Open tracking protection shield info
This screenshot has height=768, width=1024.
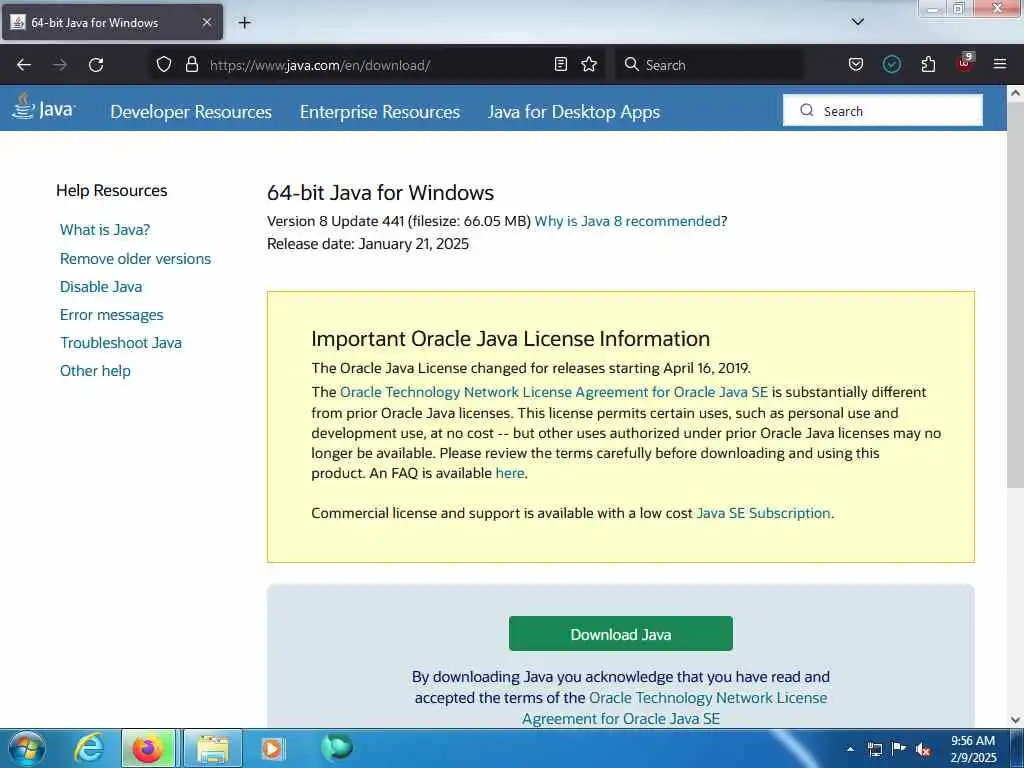click(x=164, y=64)
